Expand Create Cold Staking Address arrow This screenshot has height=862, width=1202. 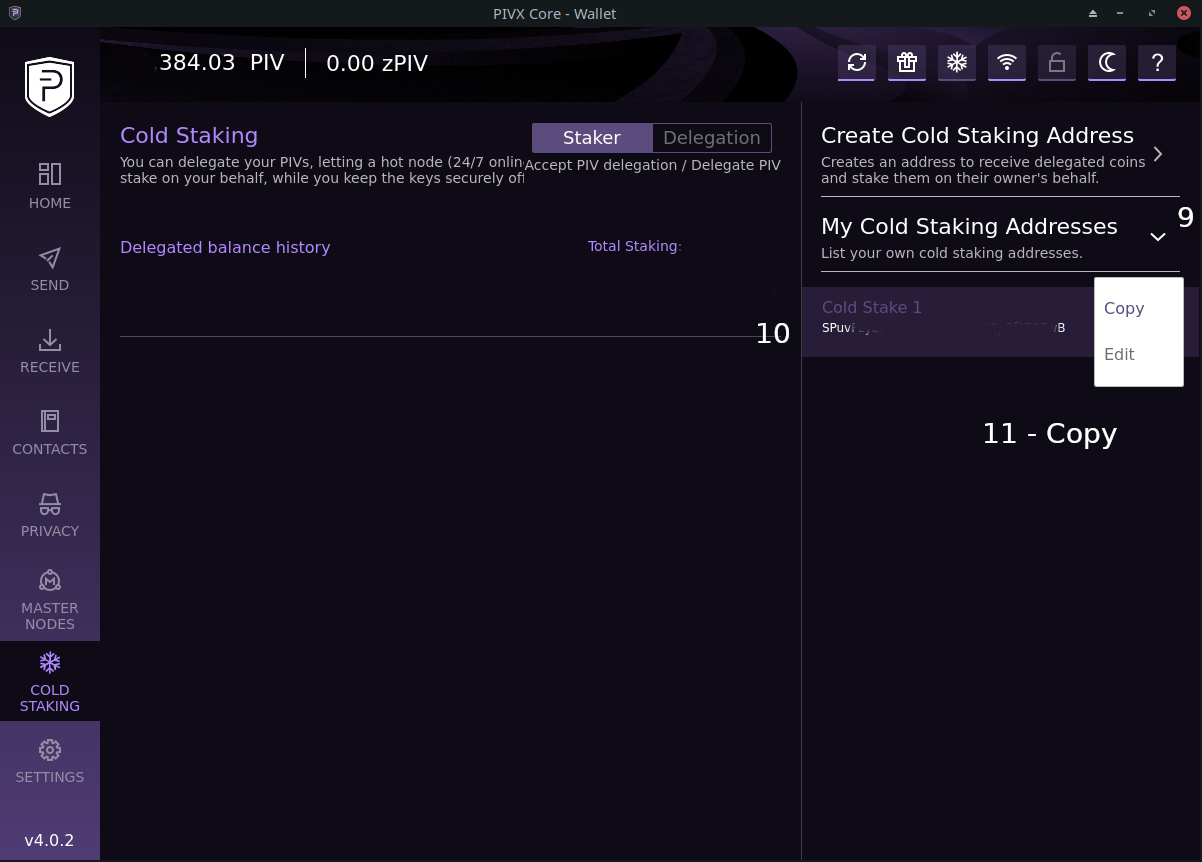click(1158, 154)
